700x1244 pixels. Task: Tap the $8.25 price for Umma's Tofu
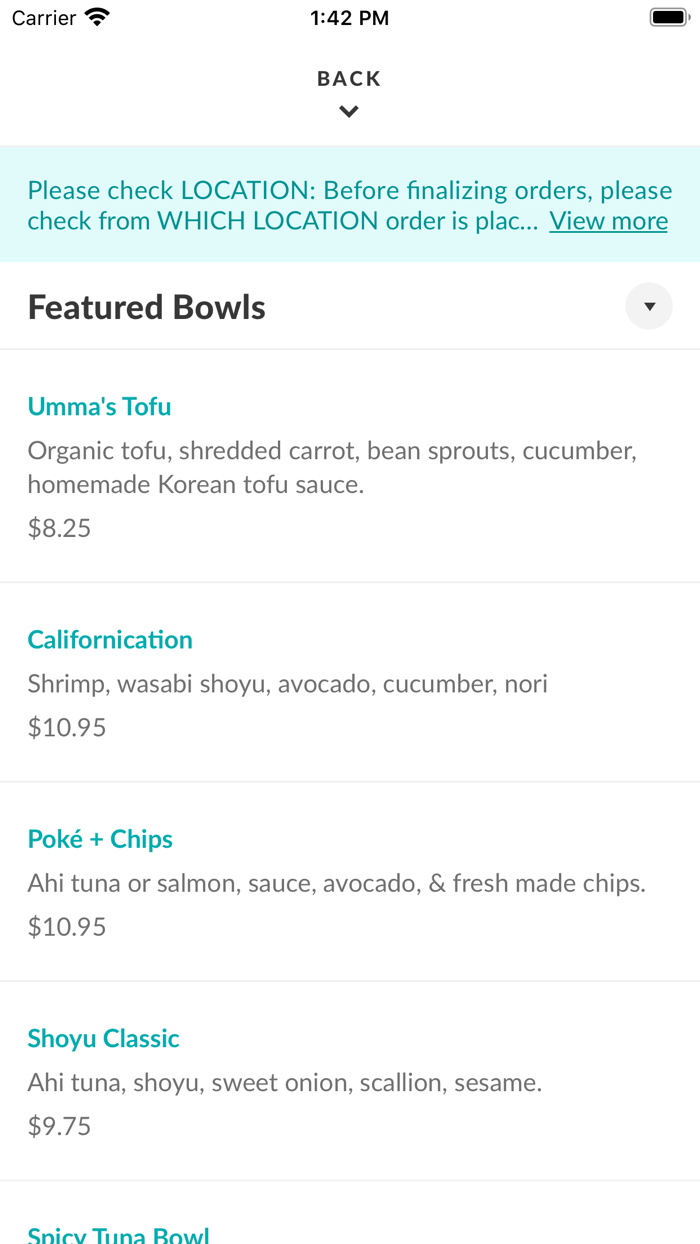click(x=59, y=527)
